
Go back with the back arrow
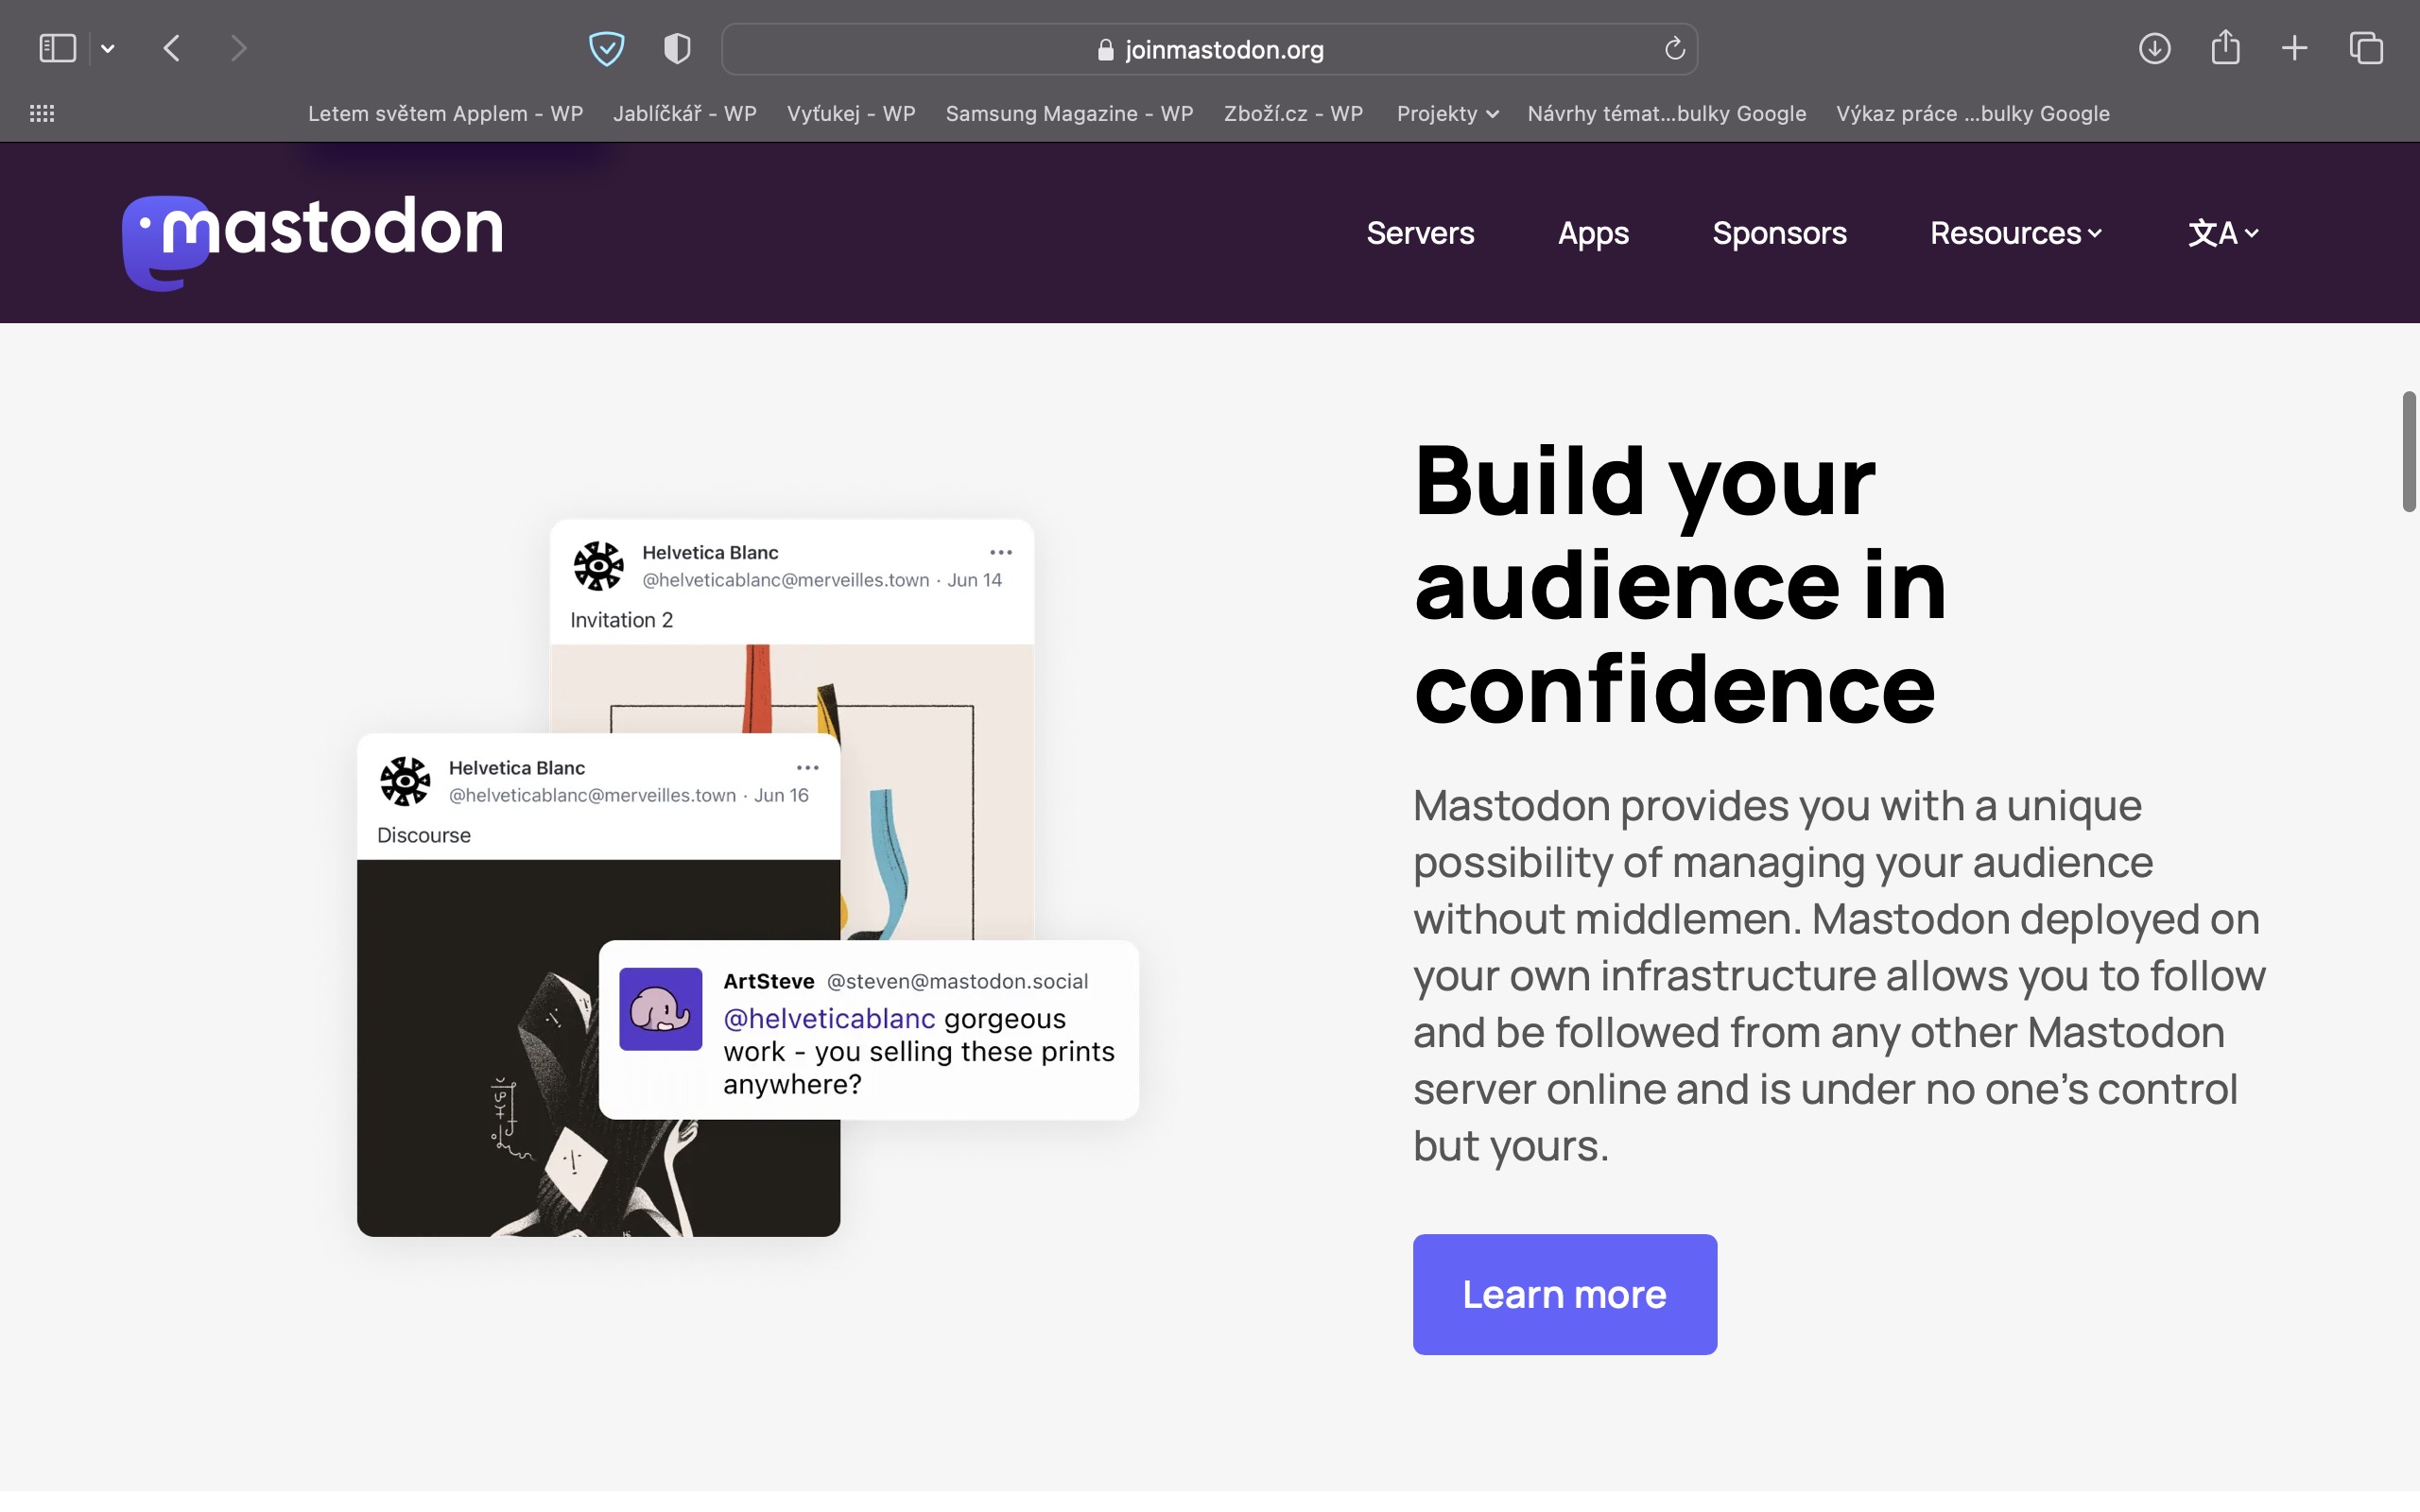pyautogui.click(x=172, y=48)
